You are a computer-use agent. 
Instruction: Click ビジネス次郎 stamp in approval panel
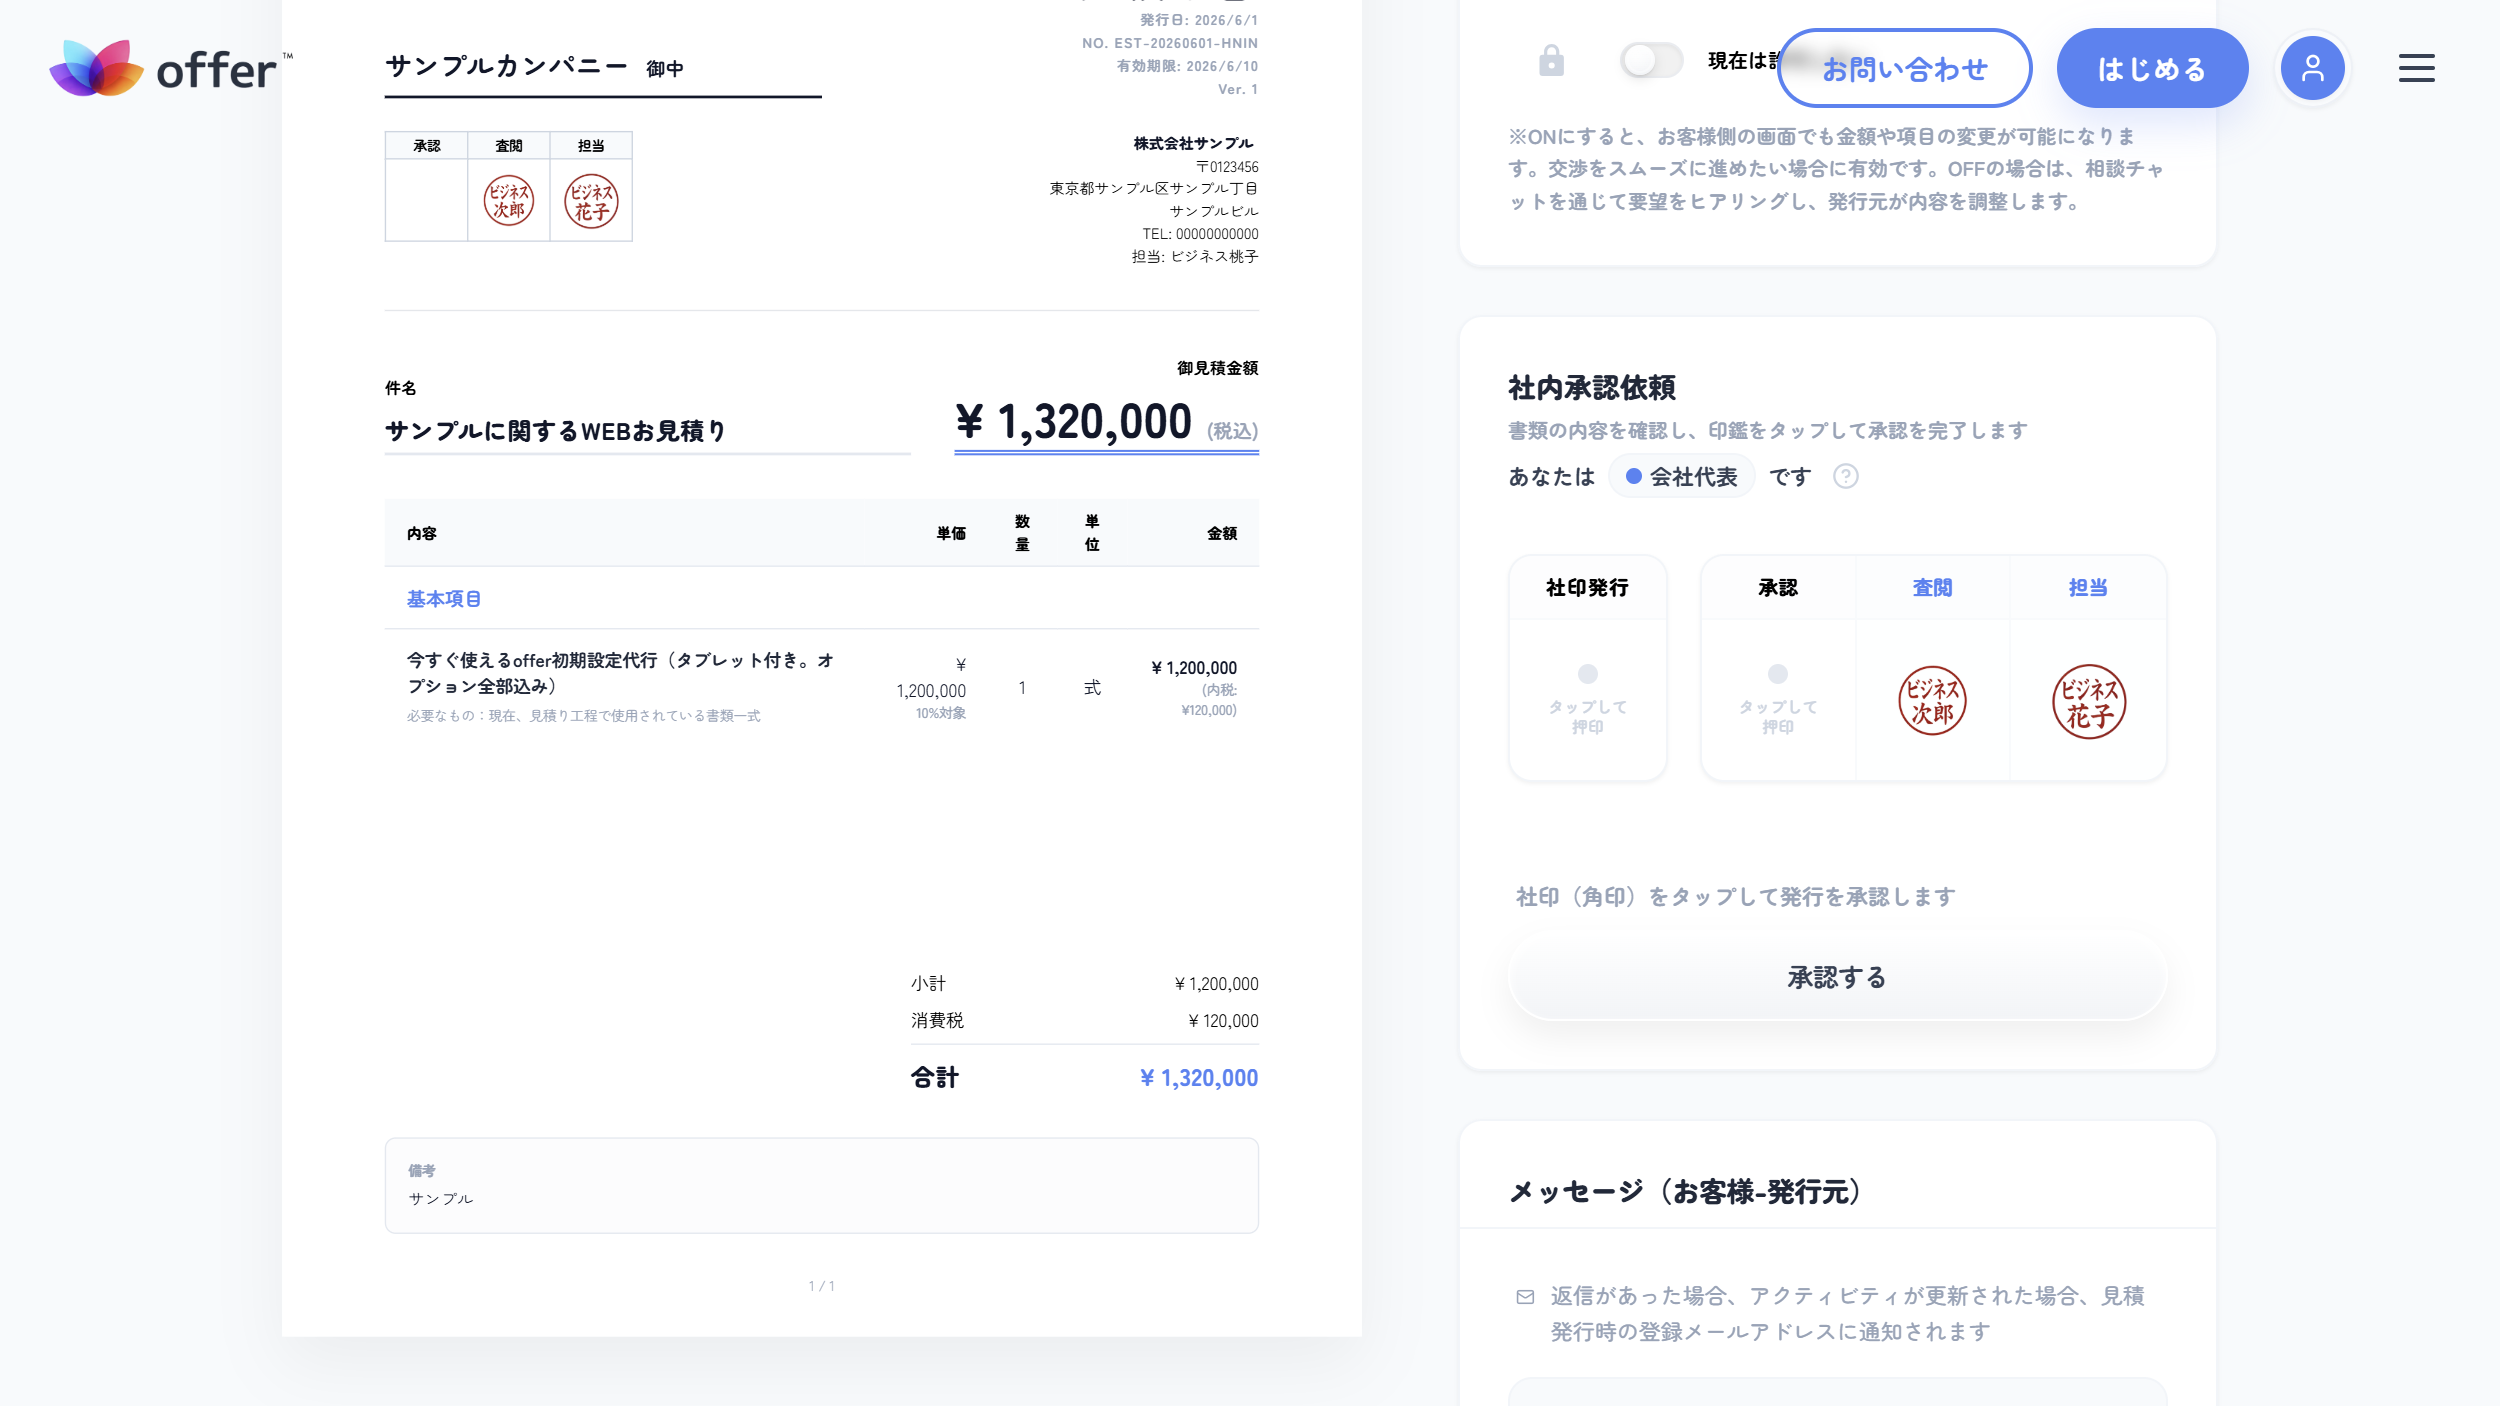click(1932, 701)
